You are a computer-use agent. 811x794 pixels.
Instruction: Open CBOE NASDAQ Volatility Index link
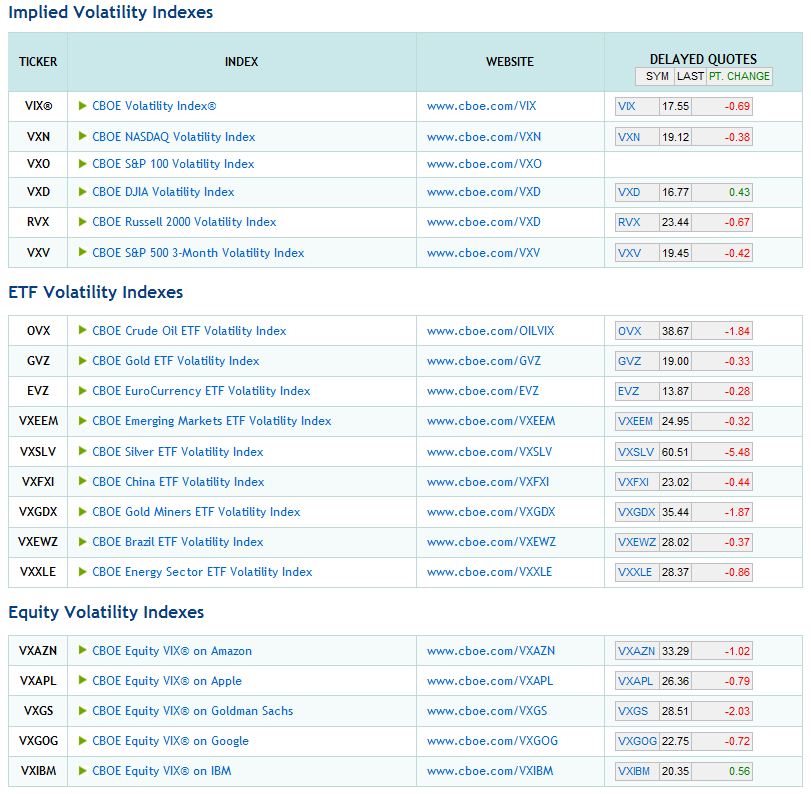click(174, 137)
